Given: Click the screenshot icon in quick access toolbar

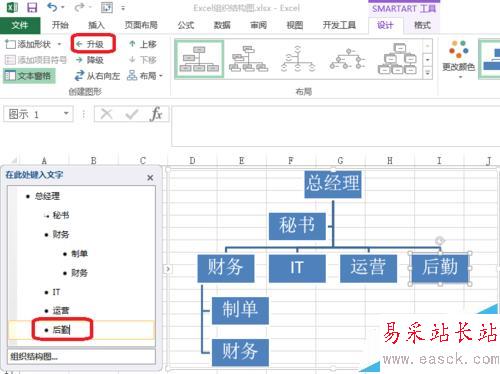Looking at the screenshot, I should tap(107, 7).
